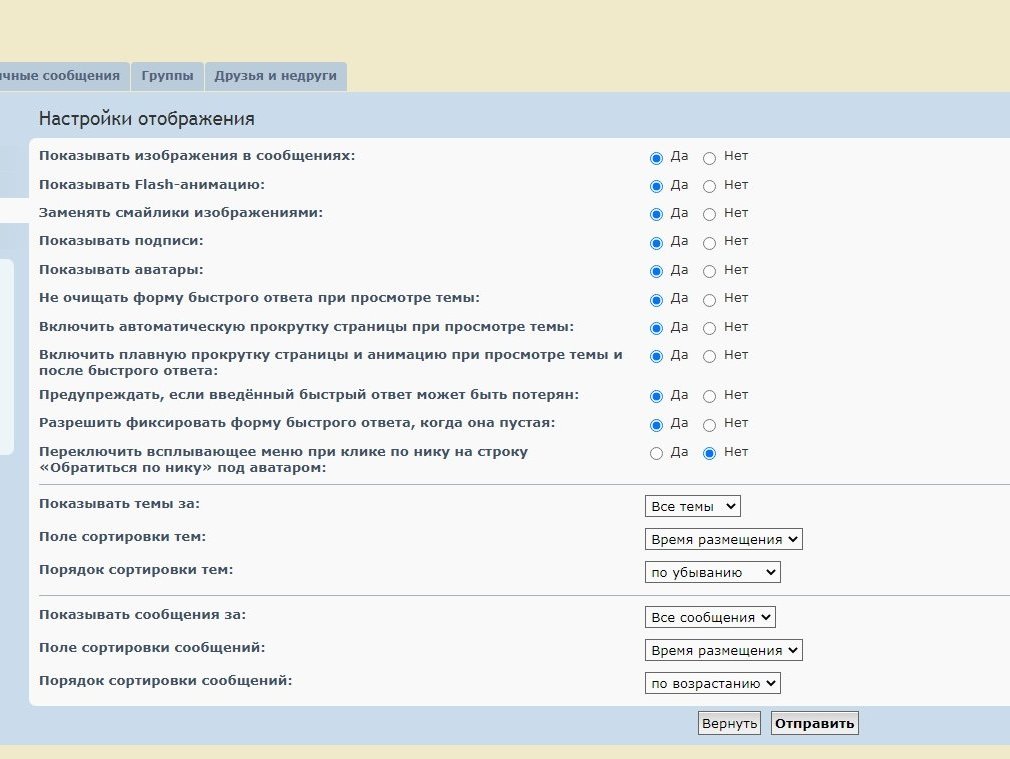The height and width of the screenshot is (759, 1010).
Task: Expand the Поле сортировки тем dropdown
Action: 723,540
